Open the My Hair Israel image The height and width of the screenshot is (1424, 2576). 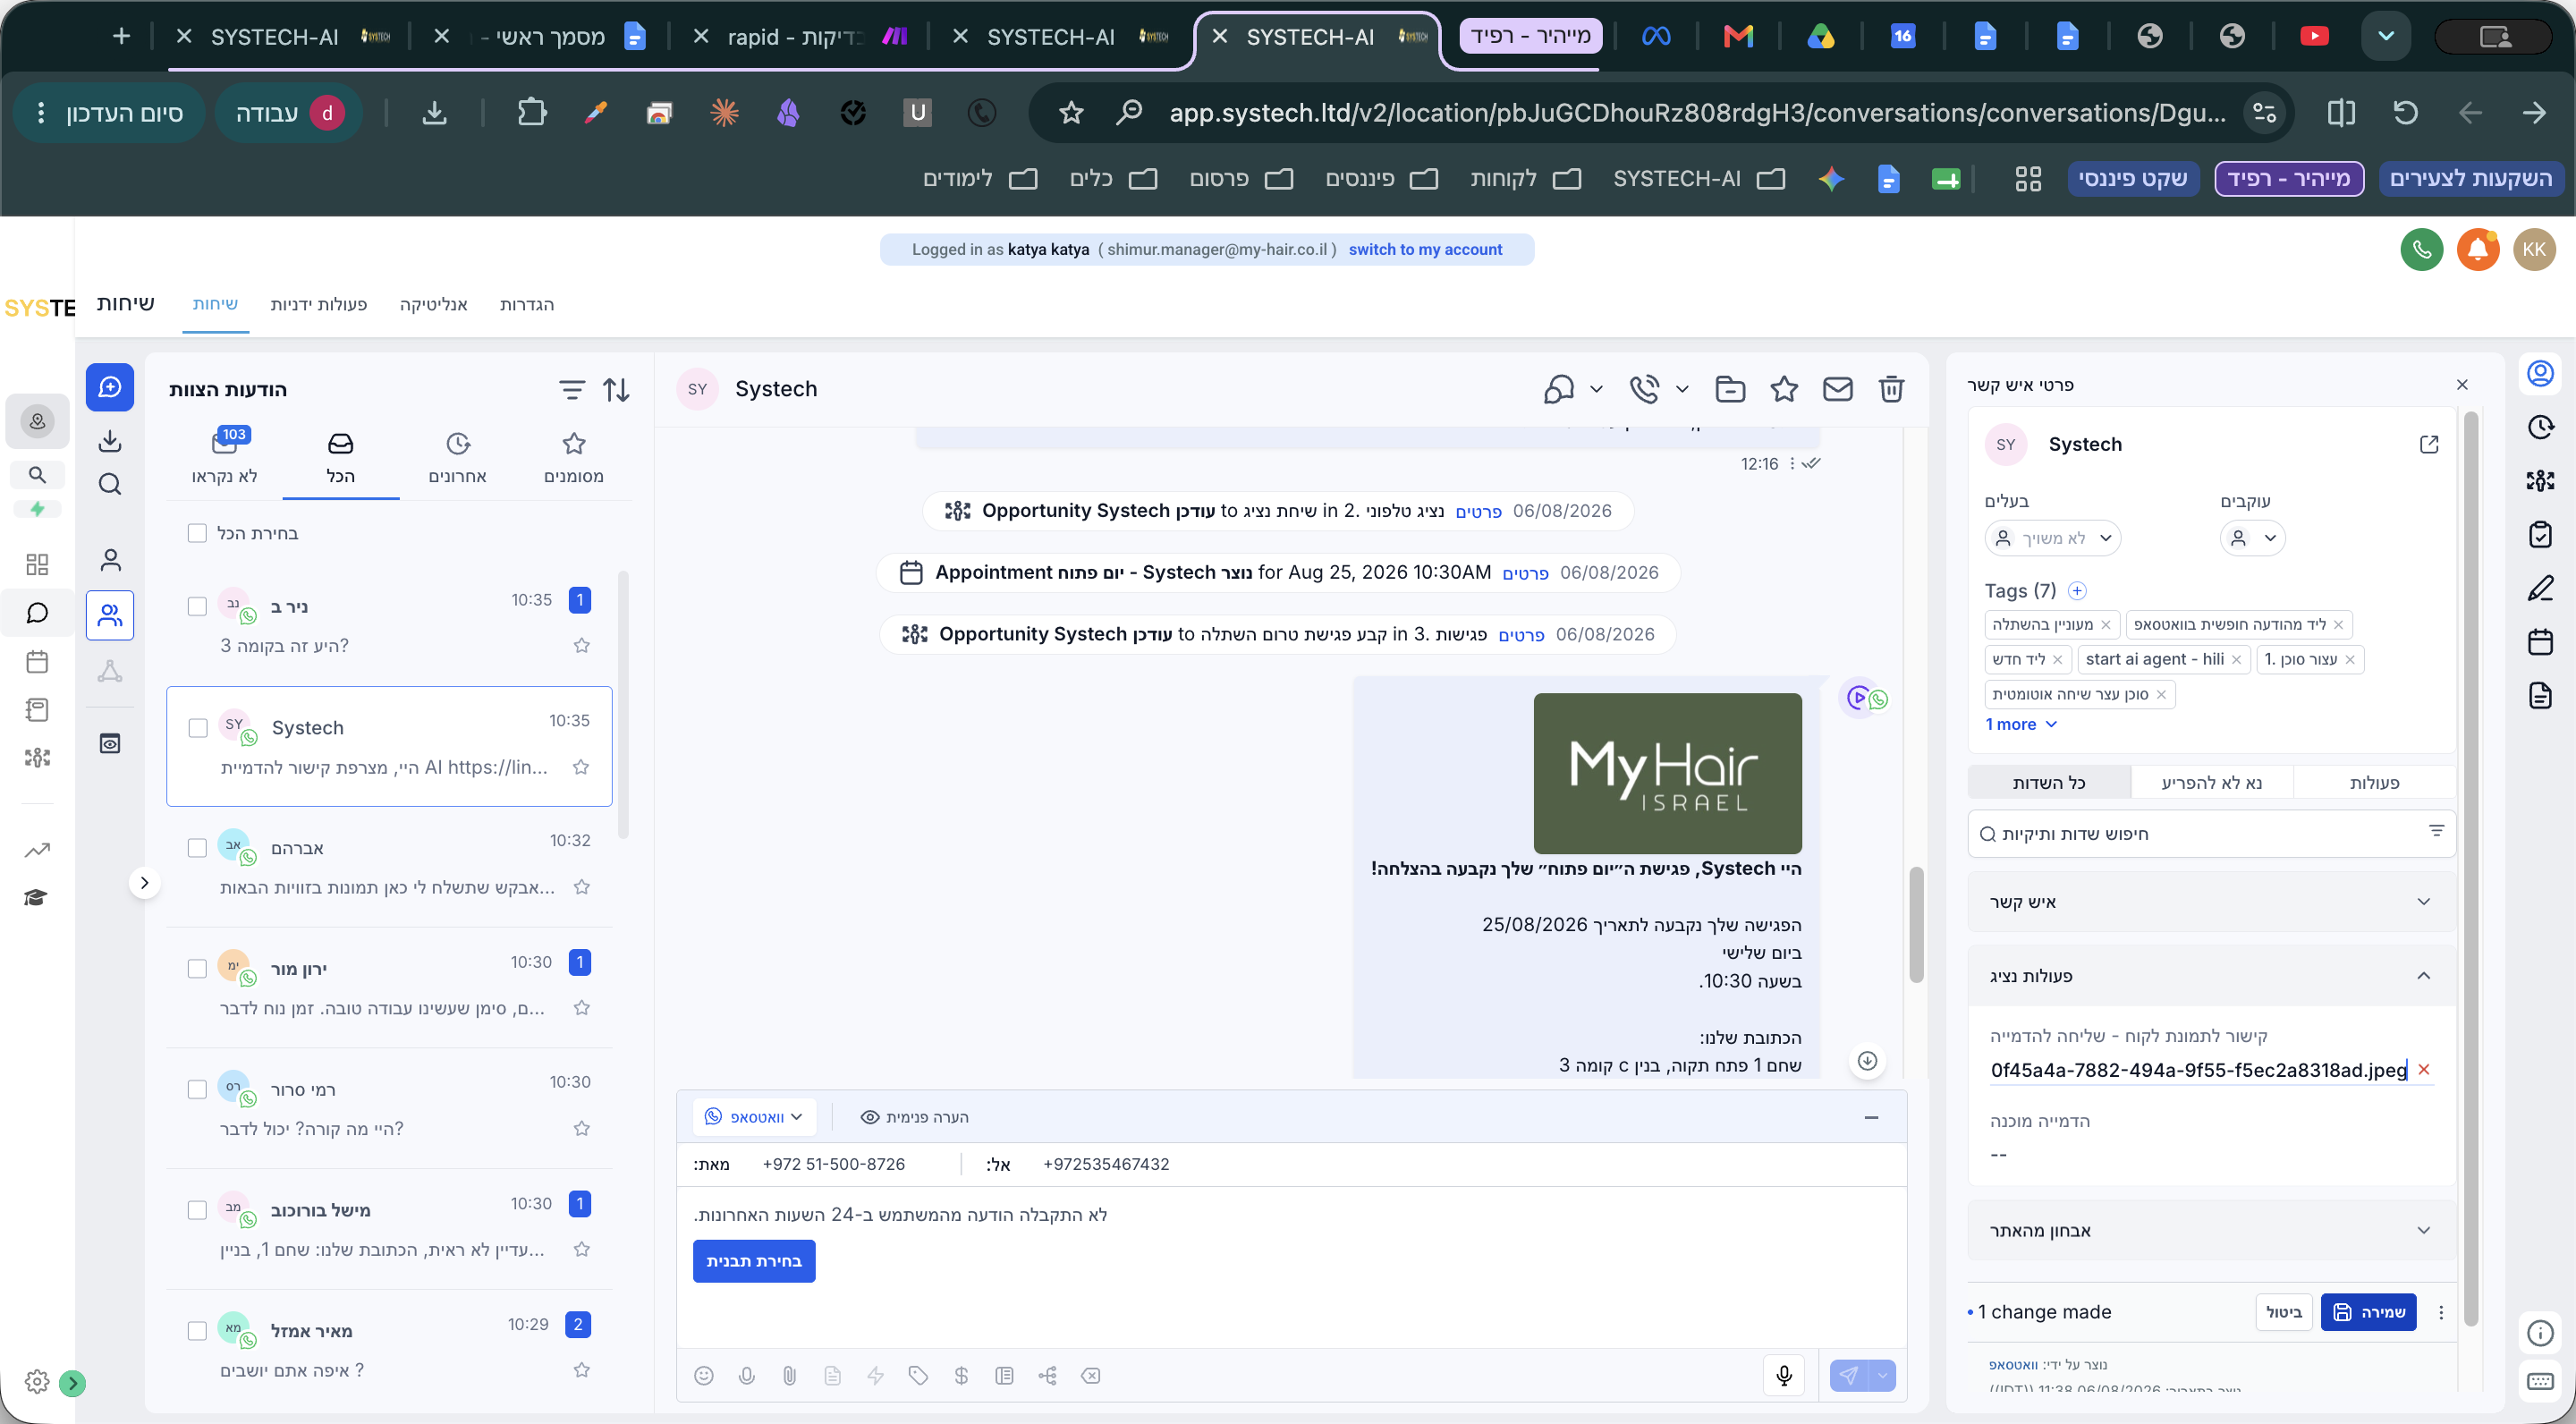click(x=1667, y=773)
